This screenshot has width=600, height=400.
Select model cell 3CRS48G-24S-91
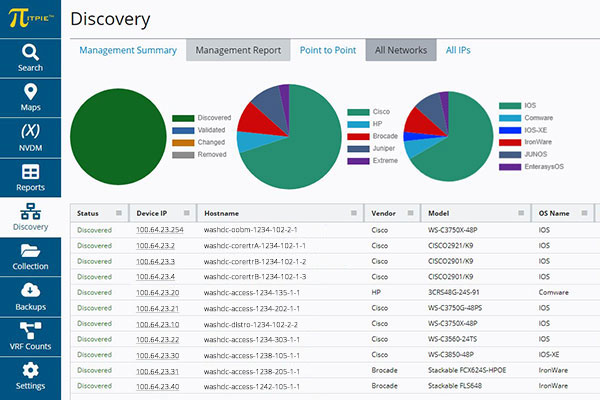click(x=453, y=292)
